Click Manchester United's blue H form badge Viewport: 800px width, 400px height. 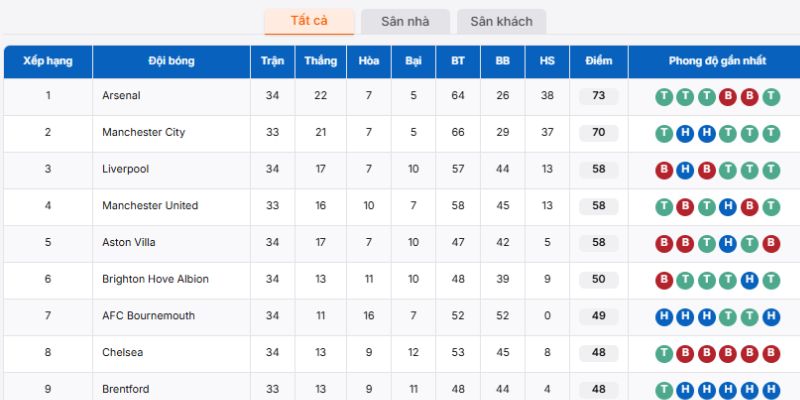point(728,207)
